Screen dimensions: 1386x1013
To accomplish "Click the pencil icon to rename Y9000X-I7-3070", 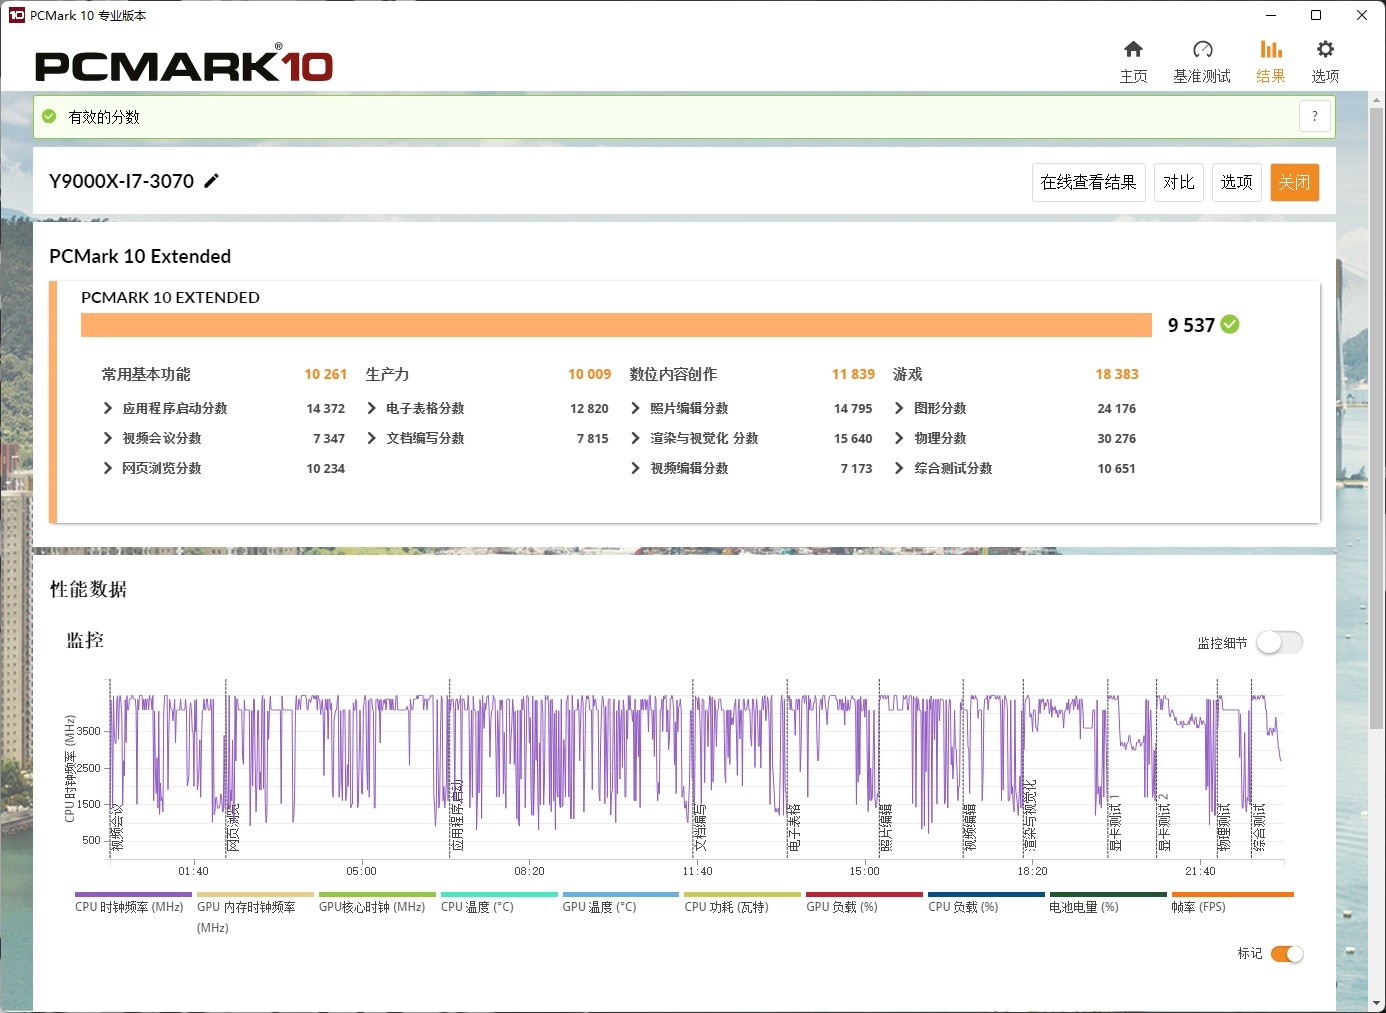I will [x=211, y=181].
